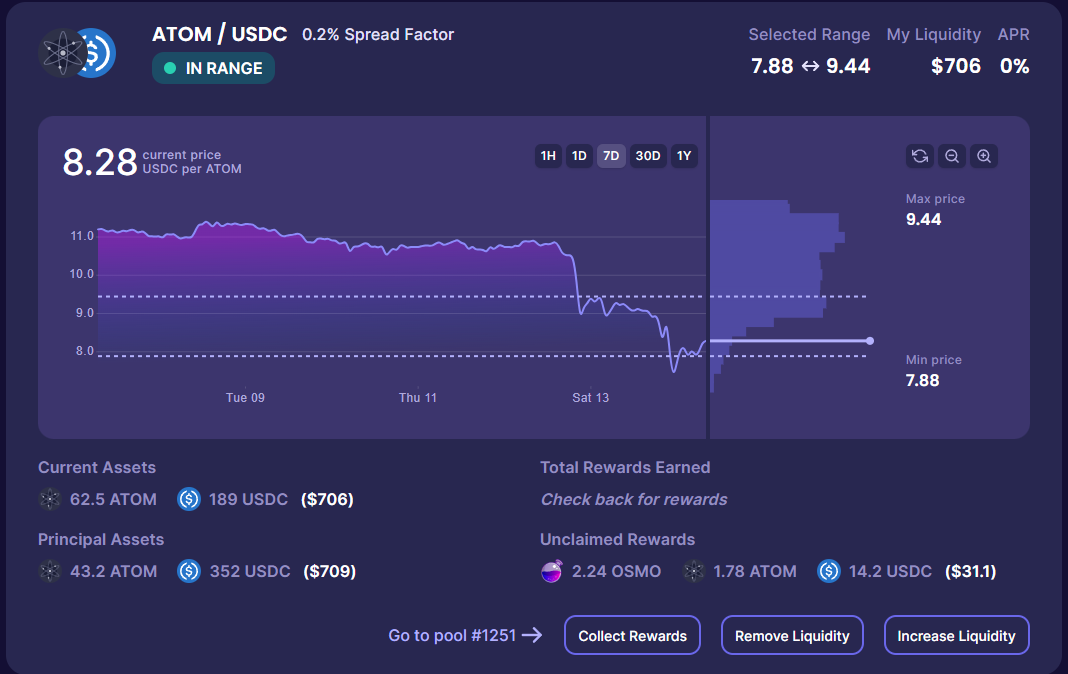Click the USDC icon in Unclaimed Rewards
The image size is (1068, 674).
[829, 571]
